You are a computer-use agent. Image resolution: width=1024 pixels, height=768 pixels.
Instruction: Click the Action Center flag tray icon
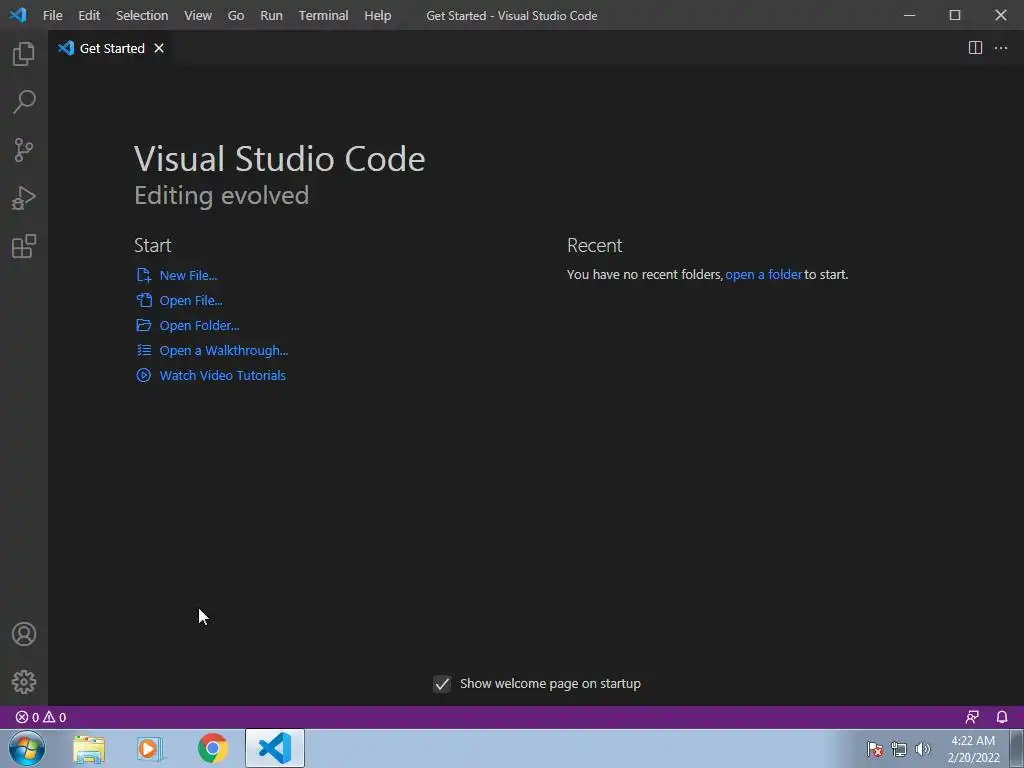coord(875,749)
